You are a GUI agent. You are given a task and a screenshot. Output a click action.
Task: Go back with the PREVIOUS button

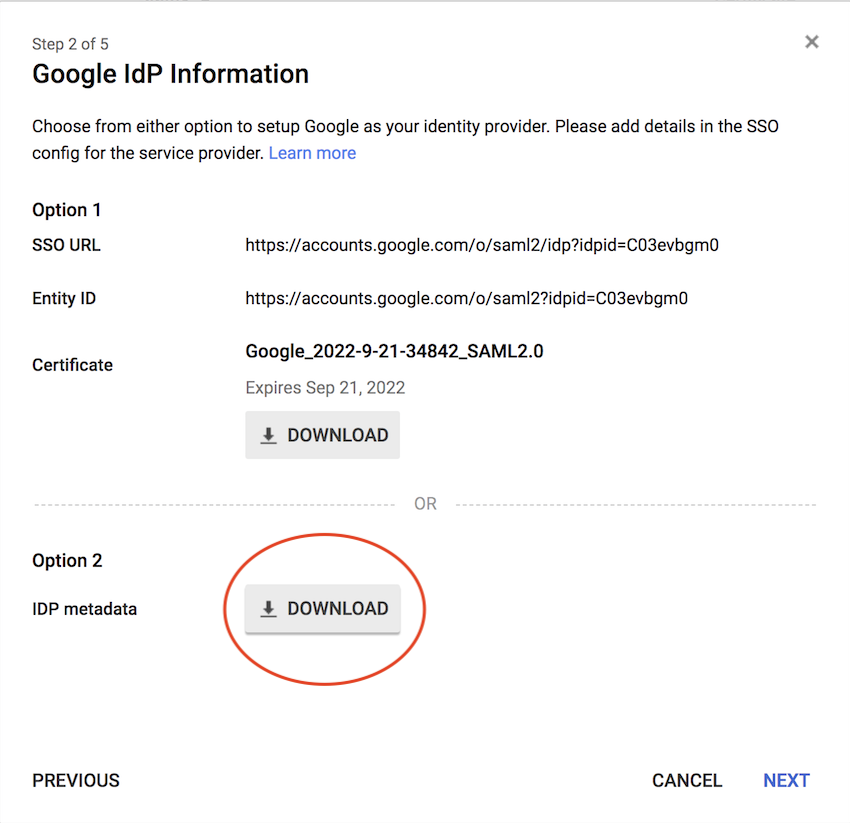[x=76, y=780]
